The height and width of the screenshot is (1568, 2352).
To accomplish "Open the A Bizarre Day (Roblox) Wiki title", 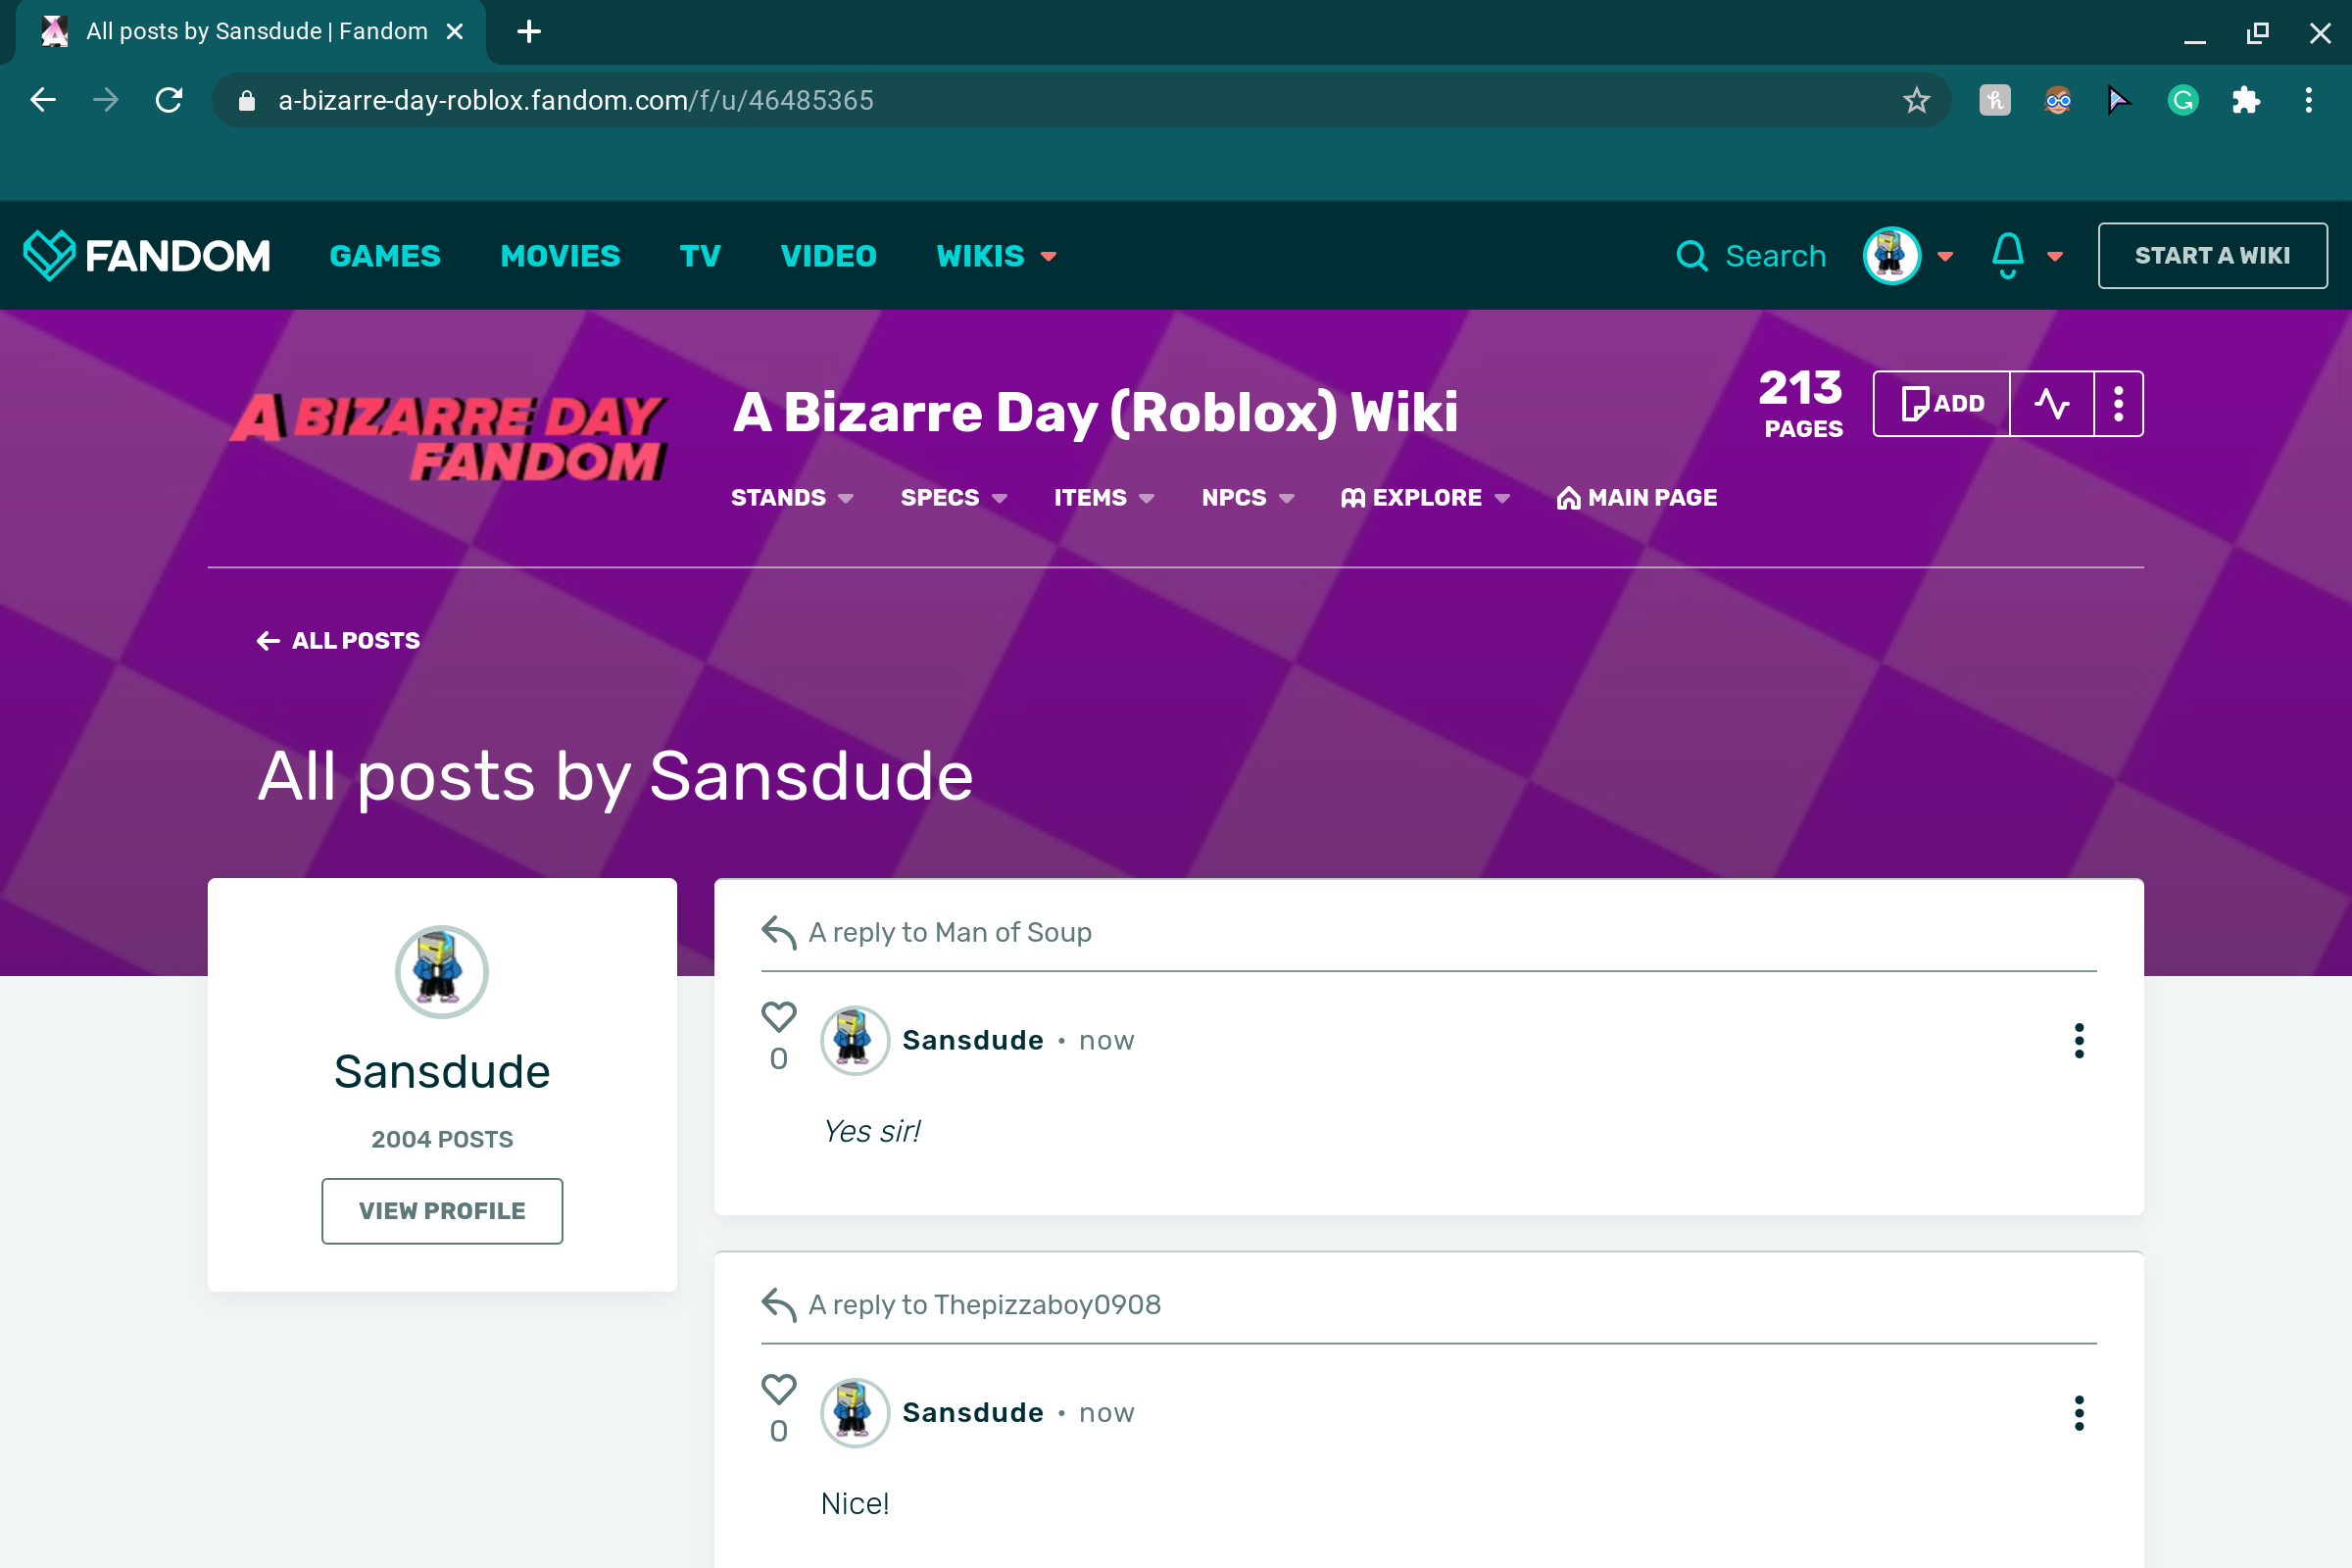I will point(1095,412).
